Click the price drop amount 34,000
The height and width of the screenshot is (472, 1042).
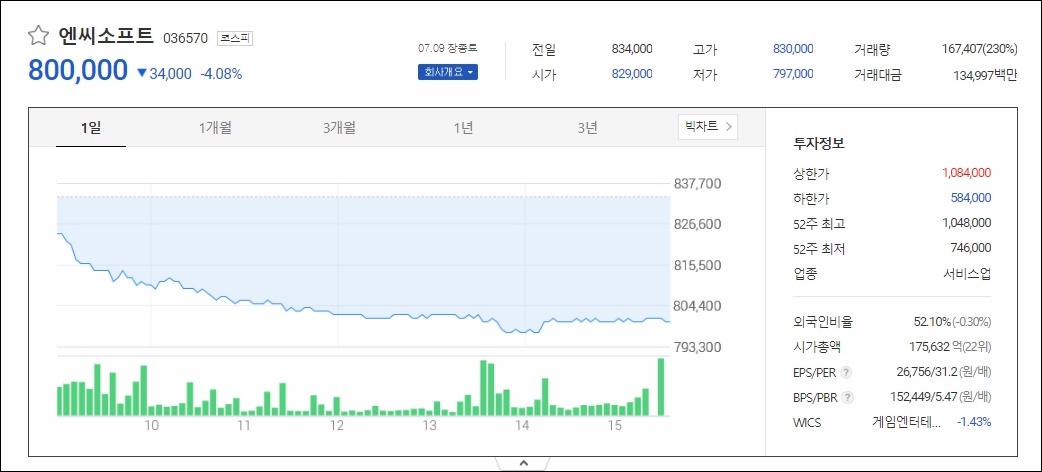coord(170,74)
